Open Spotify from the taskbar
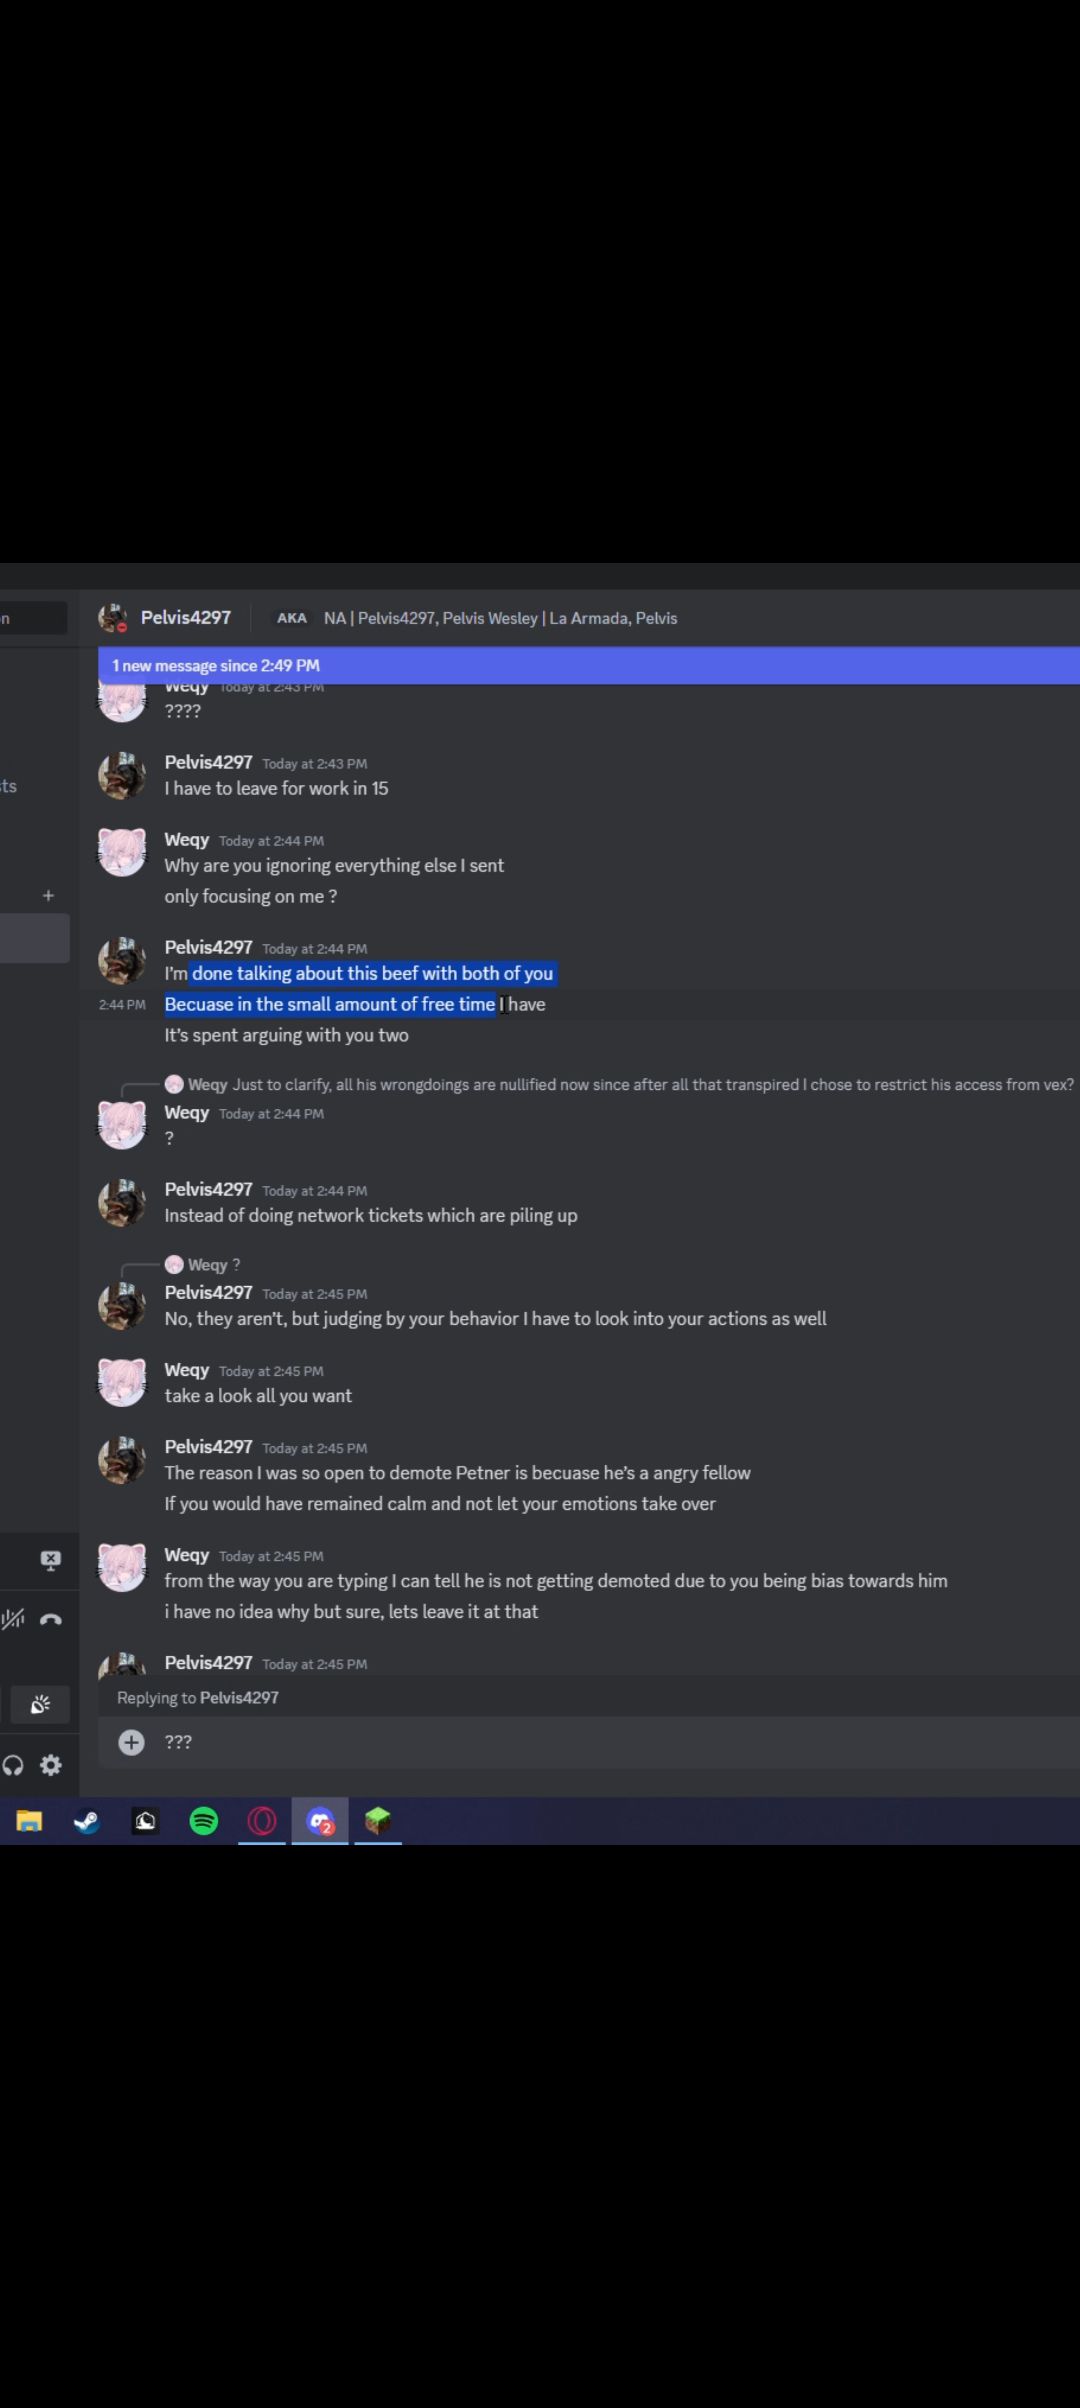Viewport: 1080px width, 2408px height. coord(204,1821)
